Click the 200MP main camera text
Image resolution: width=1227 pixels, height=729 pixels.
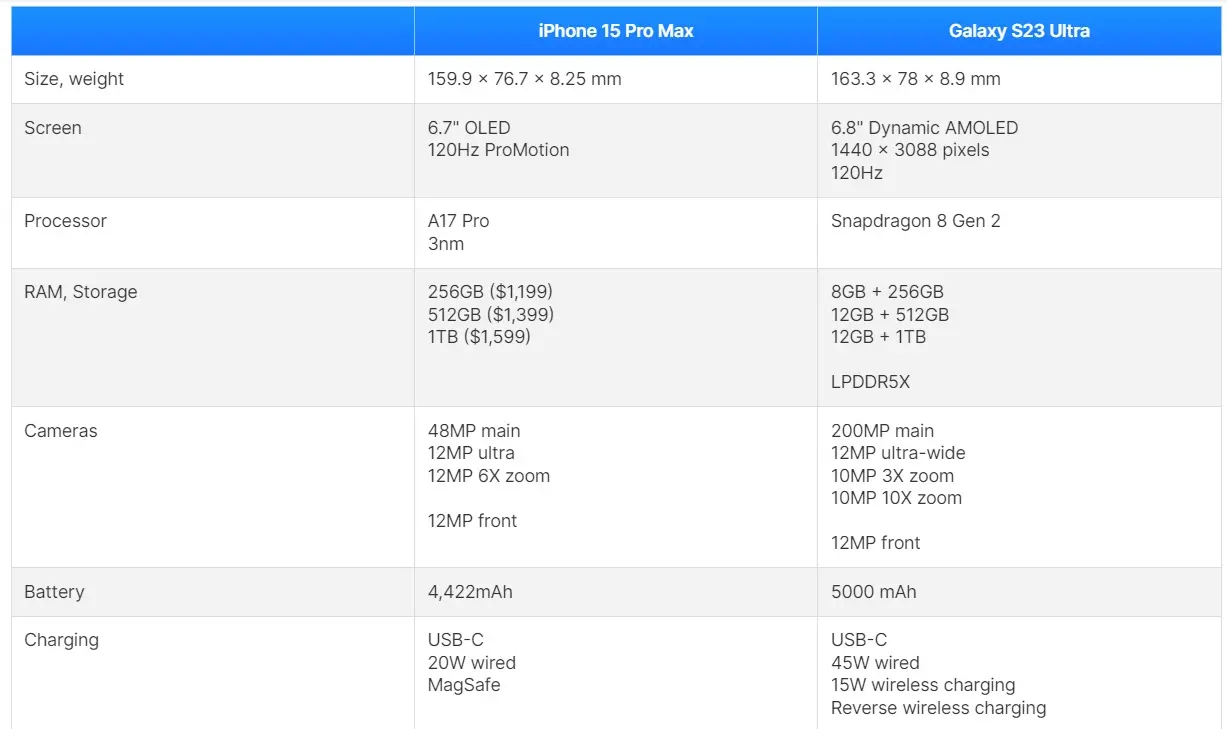[x=882, y=431]
